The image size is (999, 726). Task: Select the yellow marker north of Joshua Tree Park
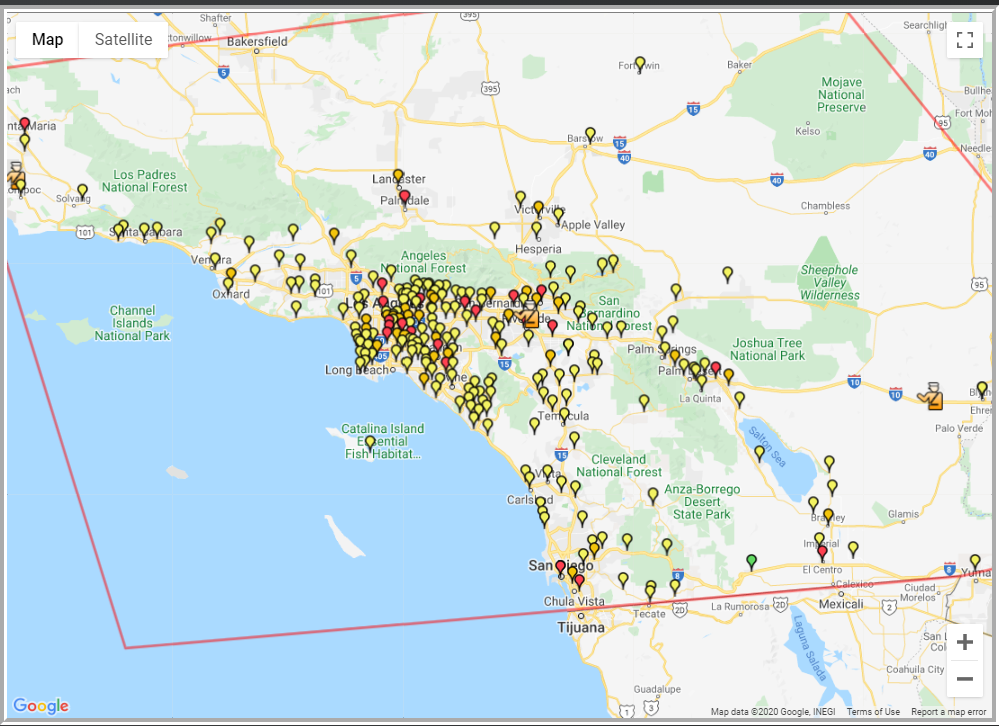click(x=728, y=275)
